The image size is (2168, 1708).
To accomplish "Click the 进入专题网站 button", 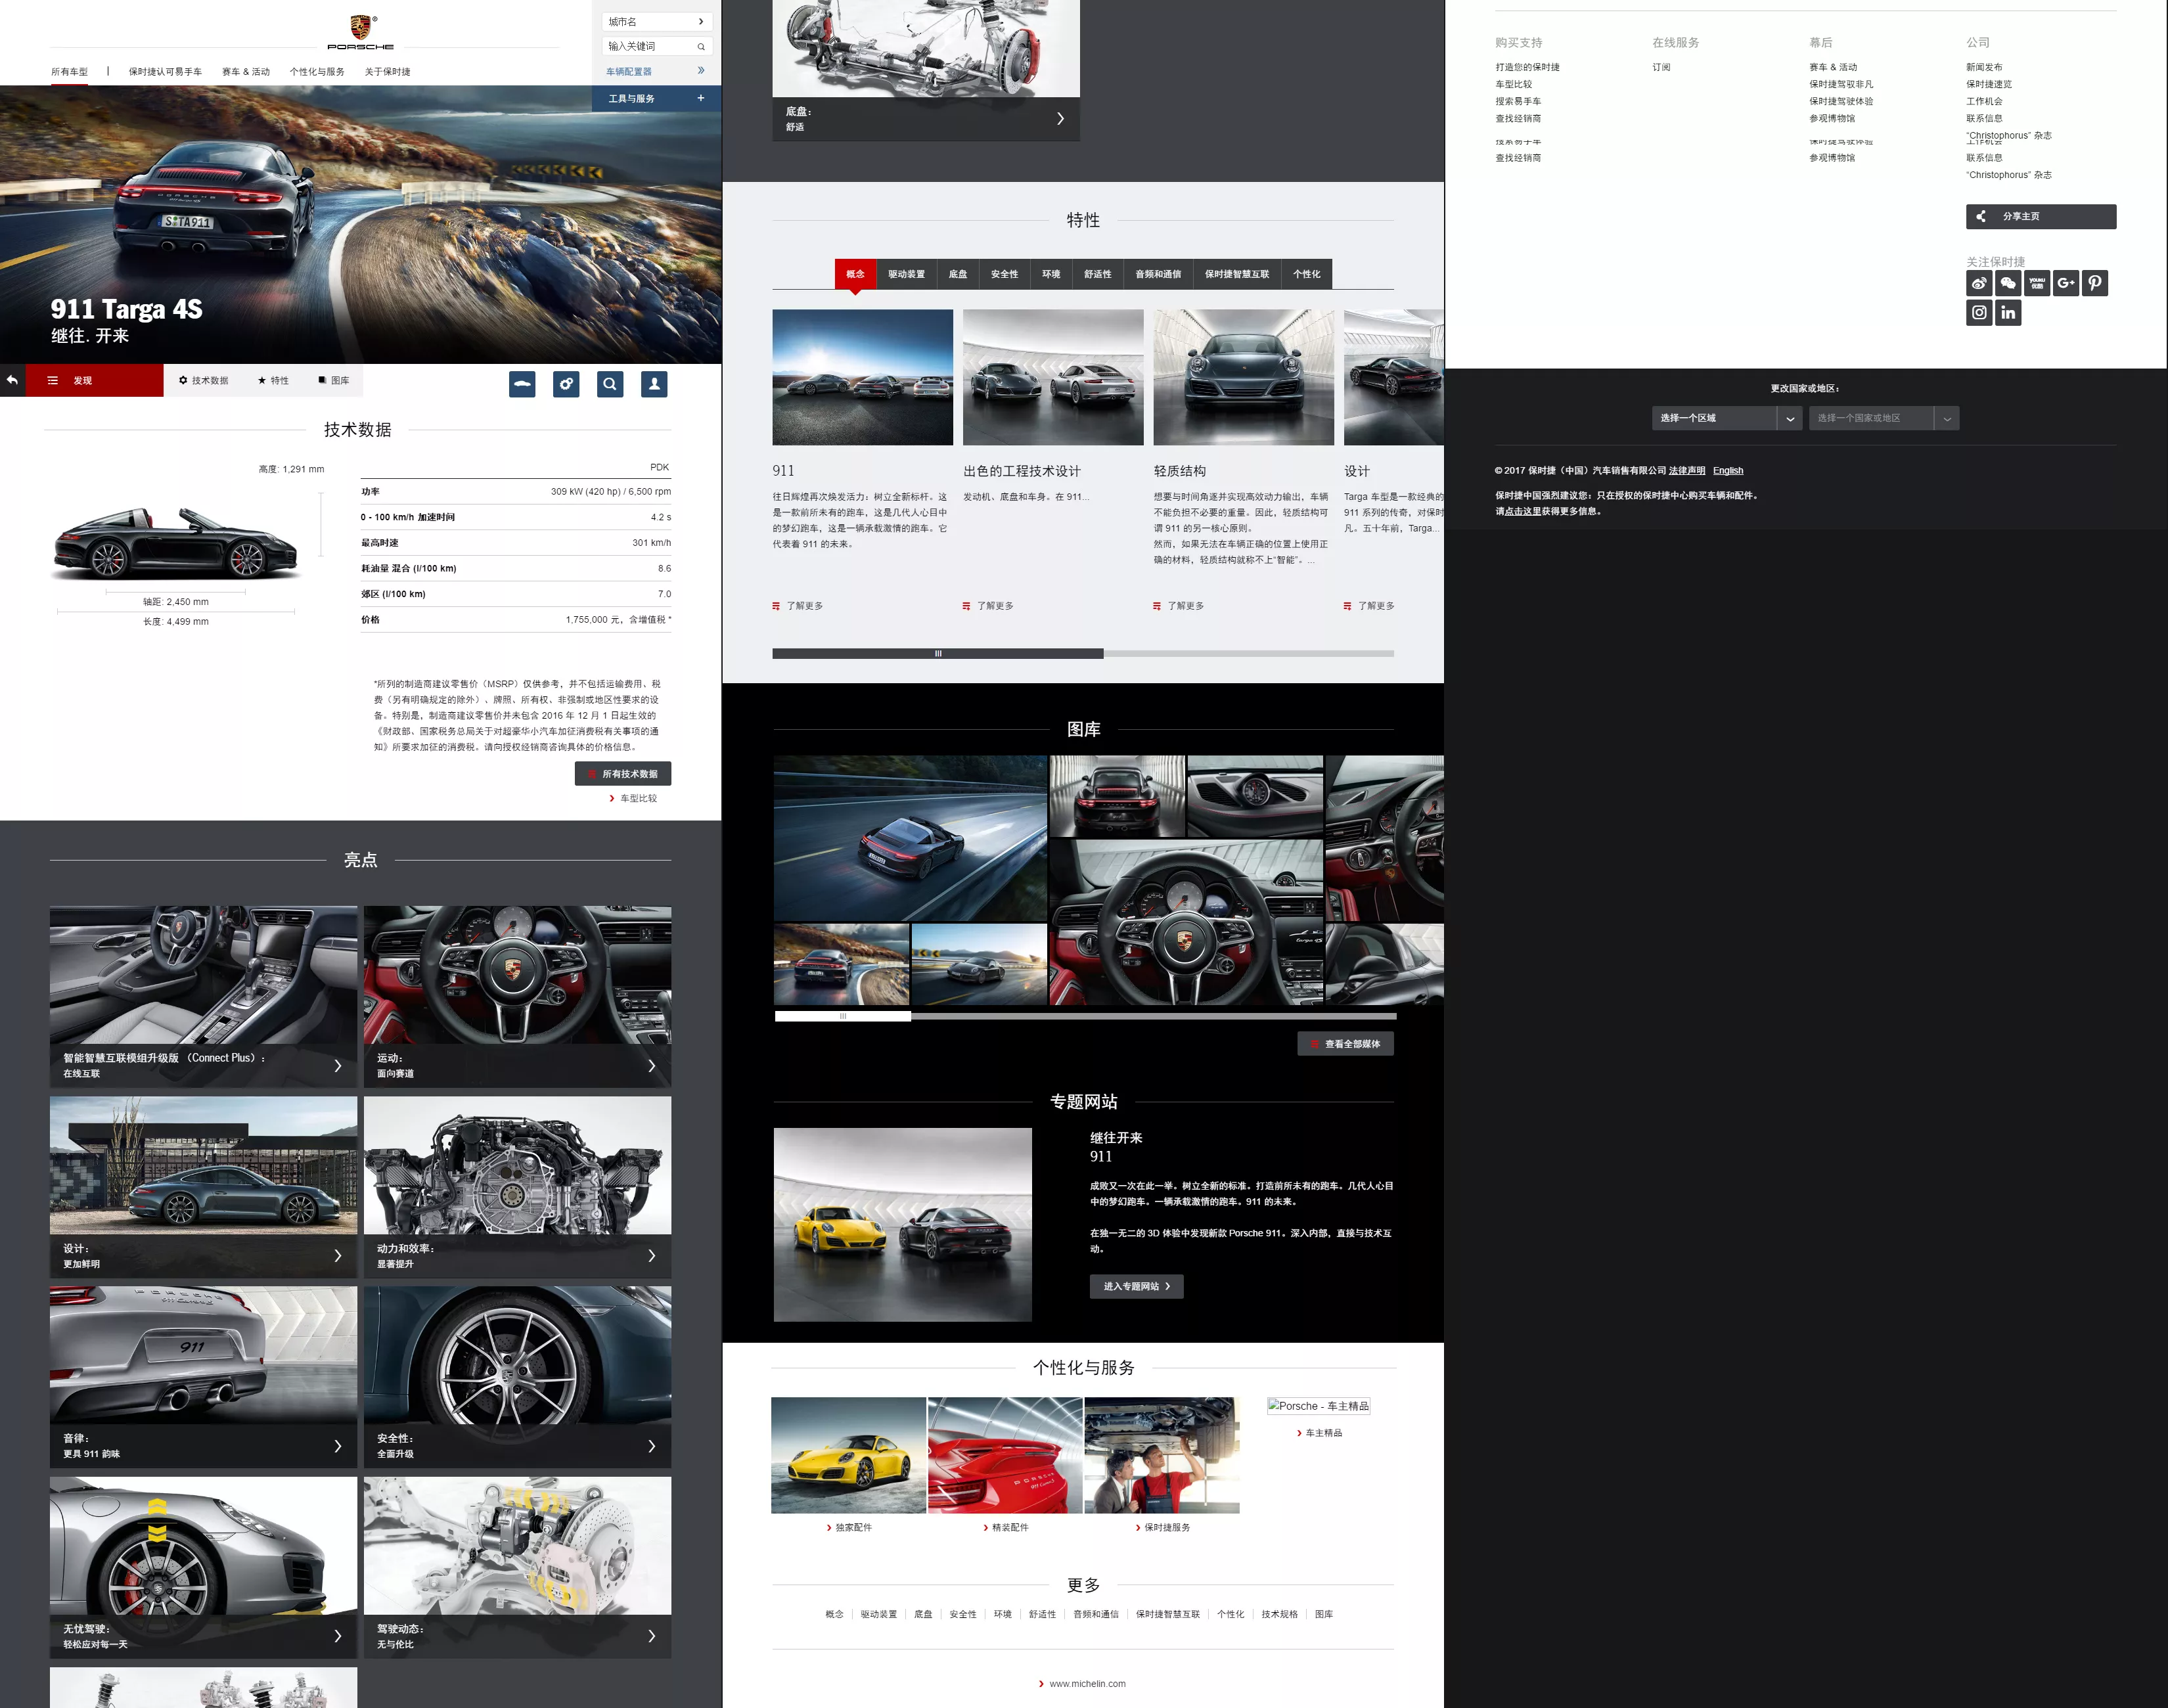I will pyautogui.click(x=1137, y=1286).
